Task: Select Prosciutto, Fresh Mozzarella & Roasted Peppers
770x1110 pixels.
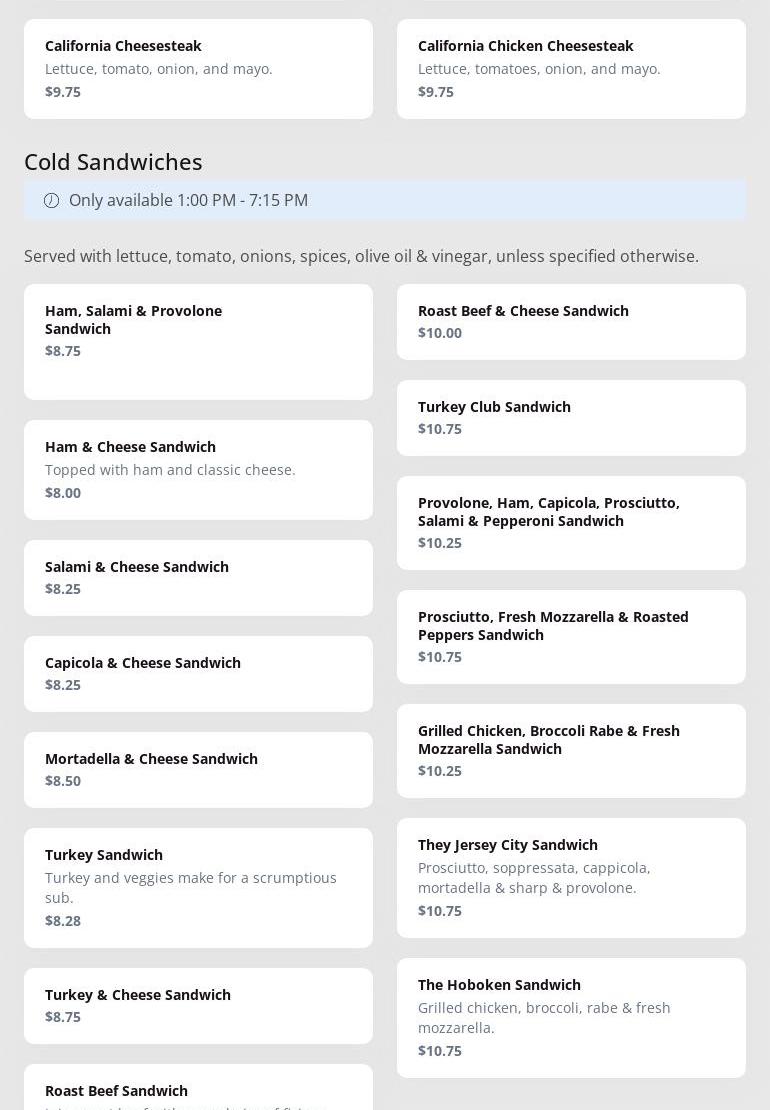Action: click(571, 636)
